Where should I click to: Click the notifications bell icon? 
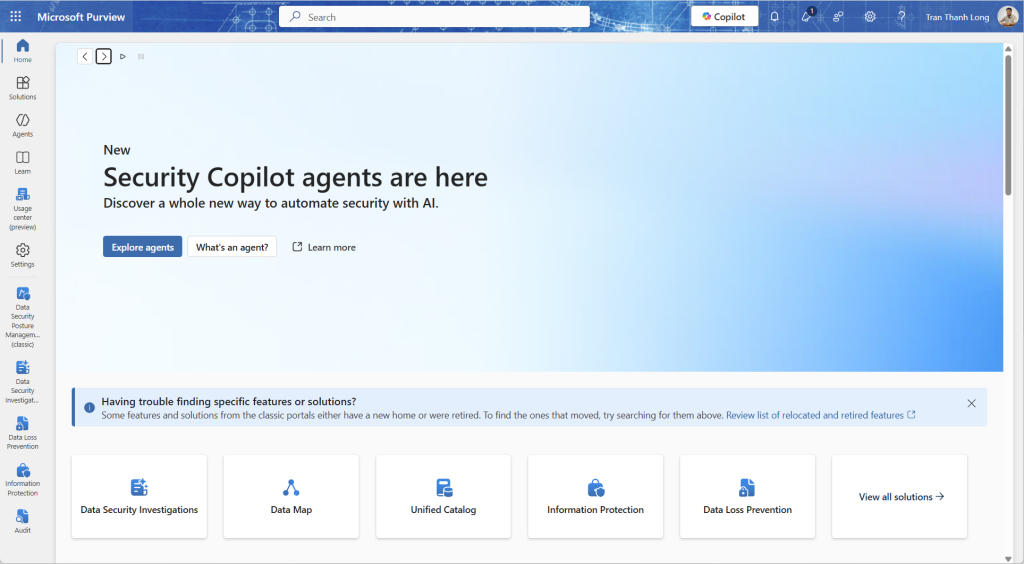(x=774, y=17)
